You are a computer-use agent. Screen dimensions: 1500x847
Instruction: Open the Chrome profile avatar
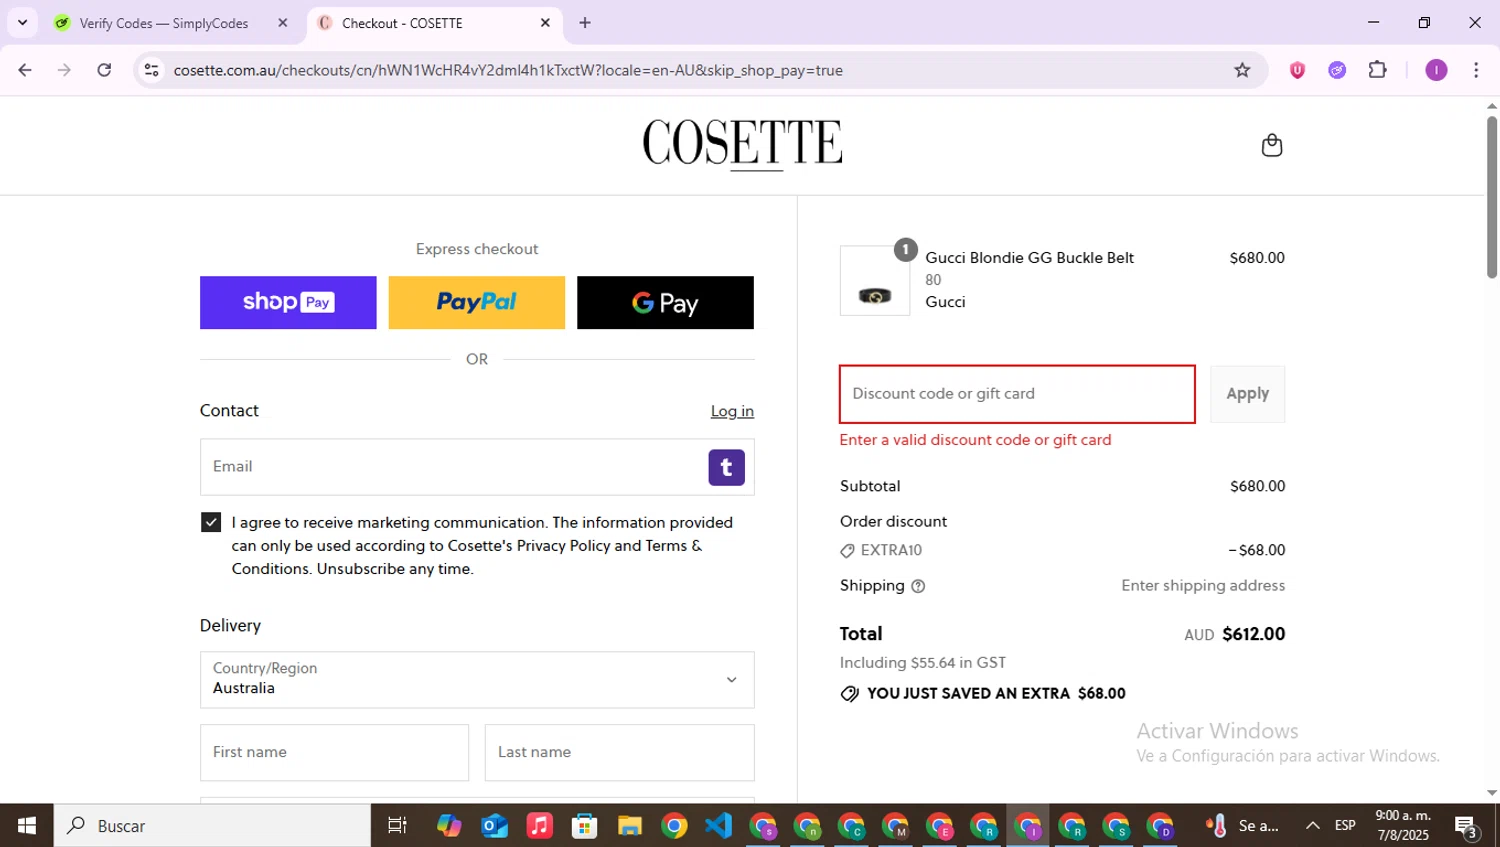1436,70
